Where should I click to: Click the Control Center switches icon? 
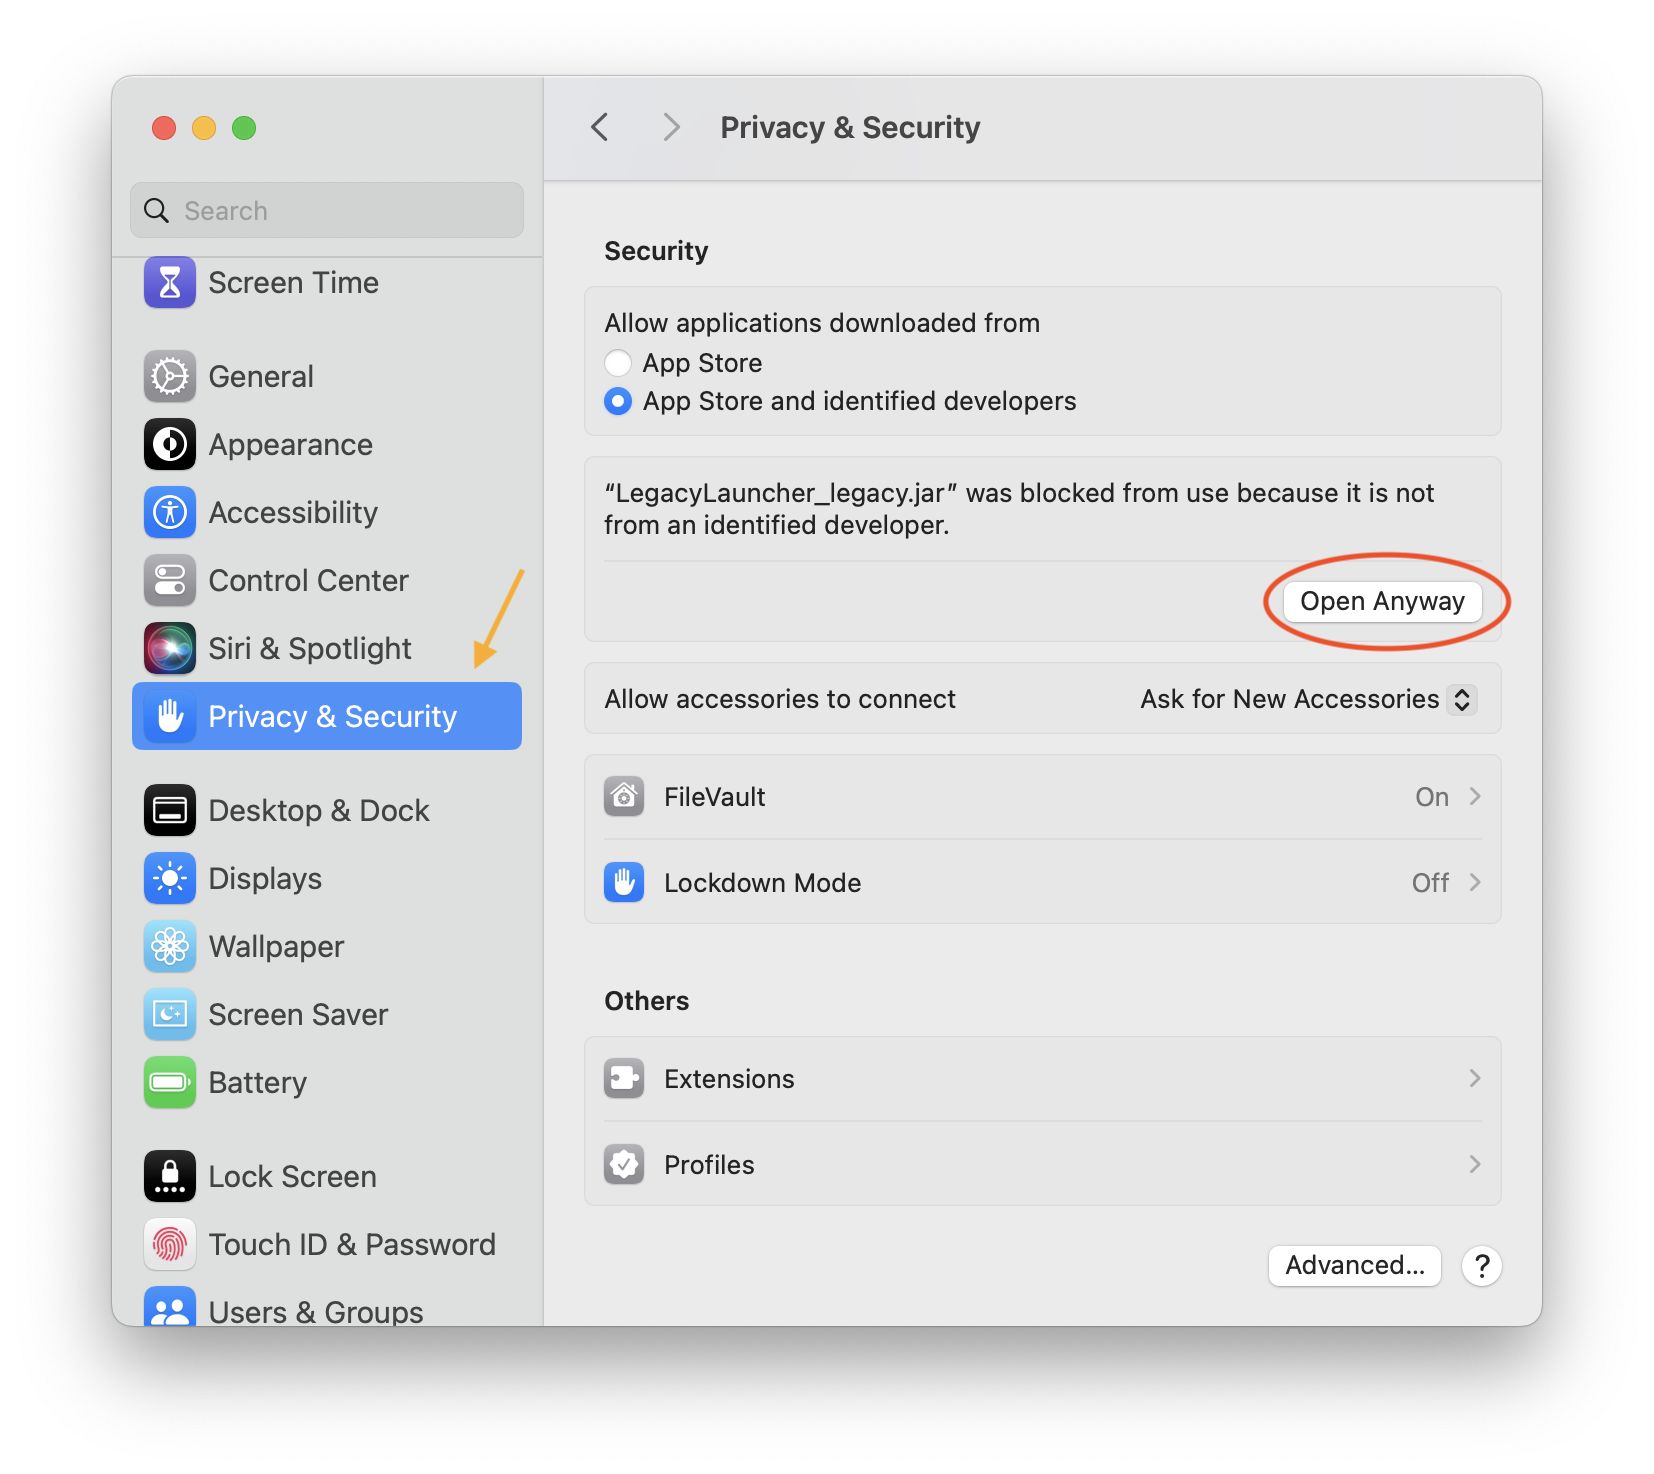[170, 581]
